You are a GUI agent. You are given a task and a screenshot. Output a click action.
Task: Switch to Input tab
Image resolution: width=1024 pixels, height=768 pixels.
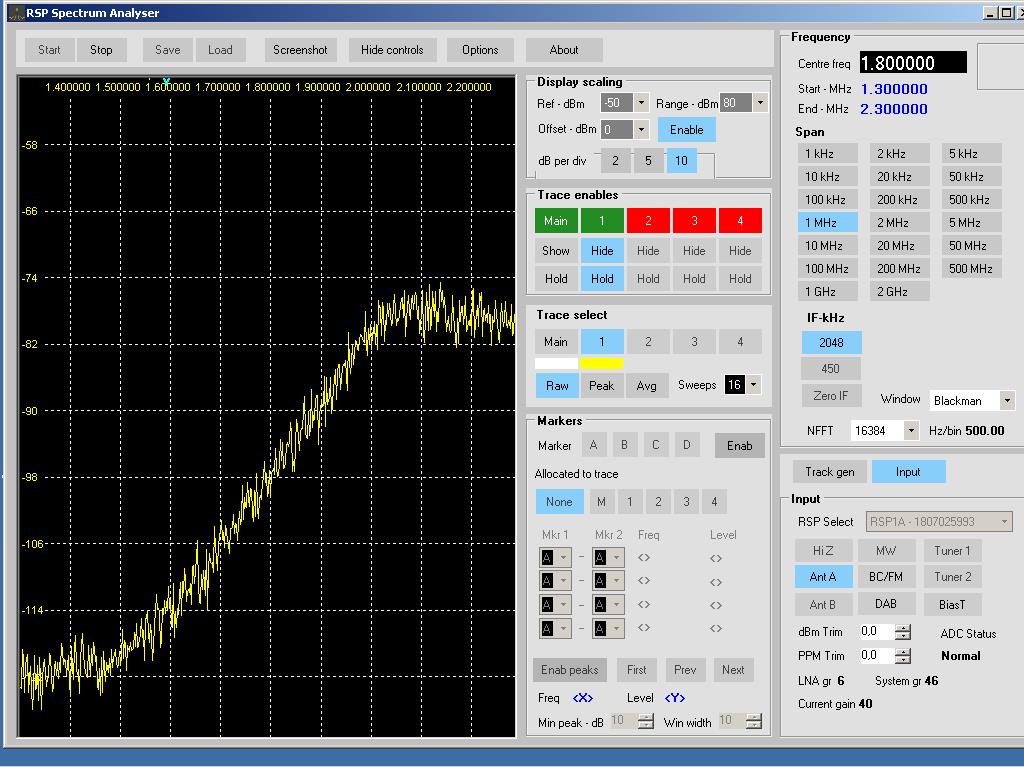(908, 472)
